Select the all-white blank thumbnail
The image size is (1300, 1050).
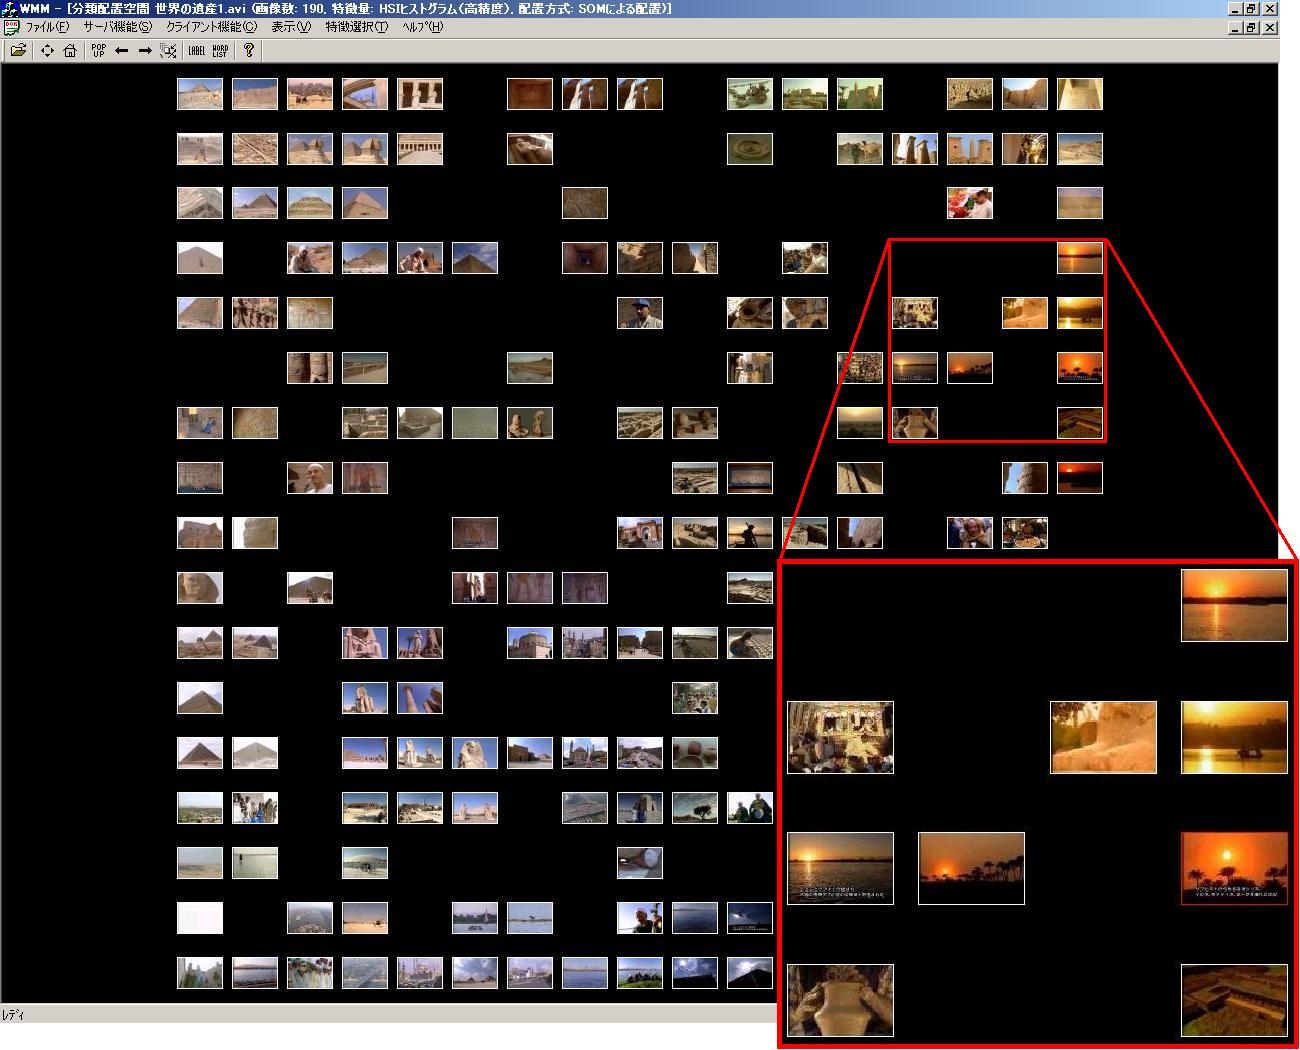pos(200,918)
